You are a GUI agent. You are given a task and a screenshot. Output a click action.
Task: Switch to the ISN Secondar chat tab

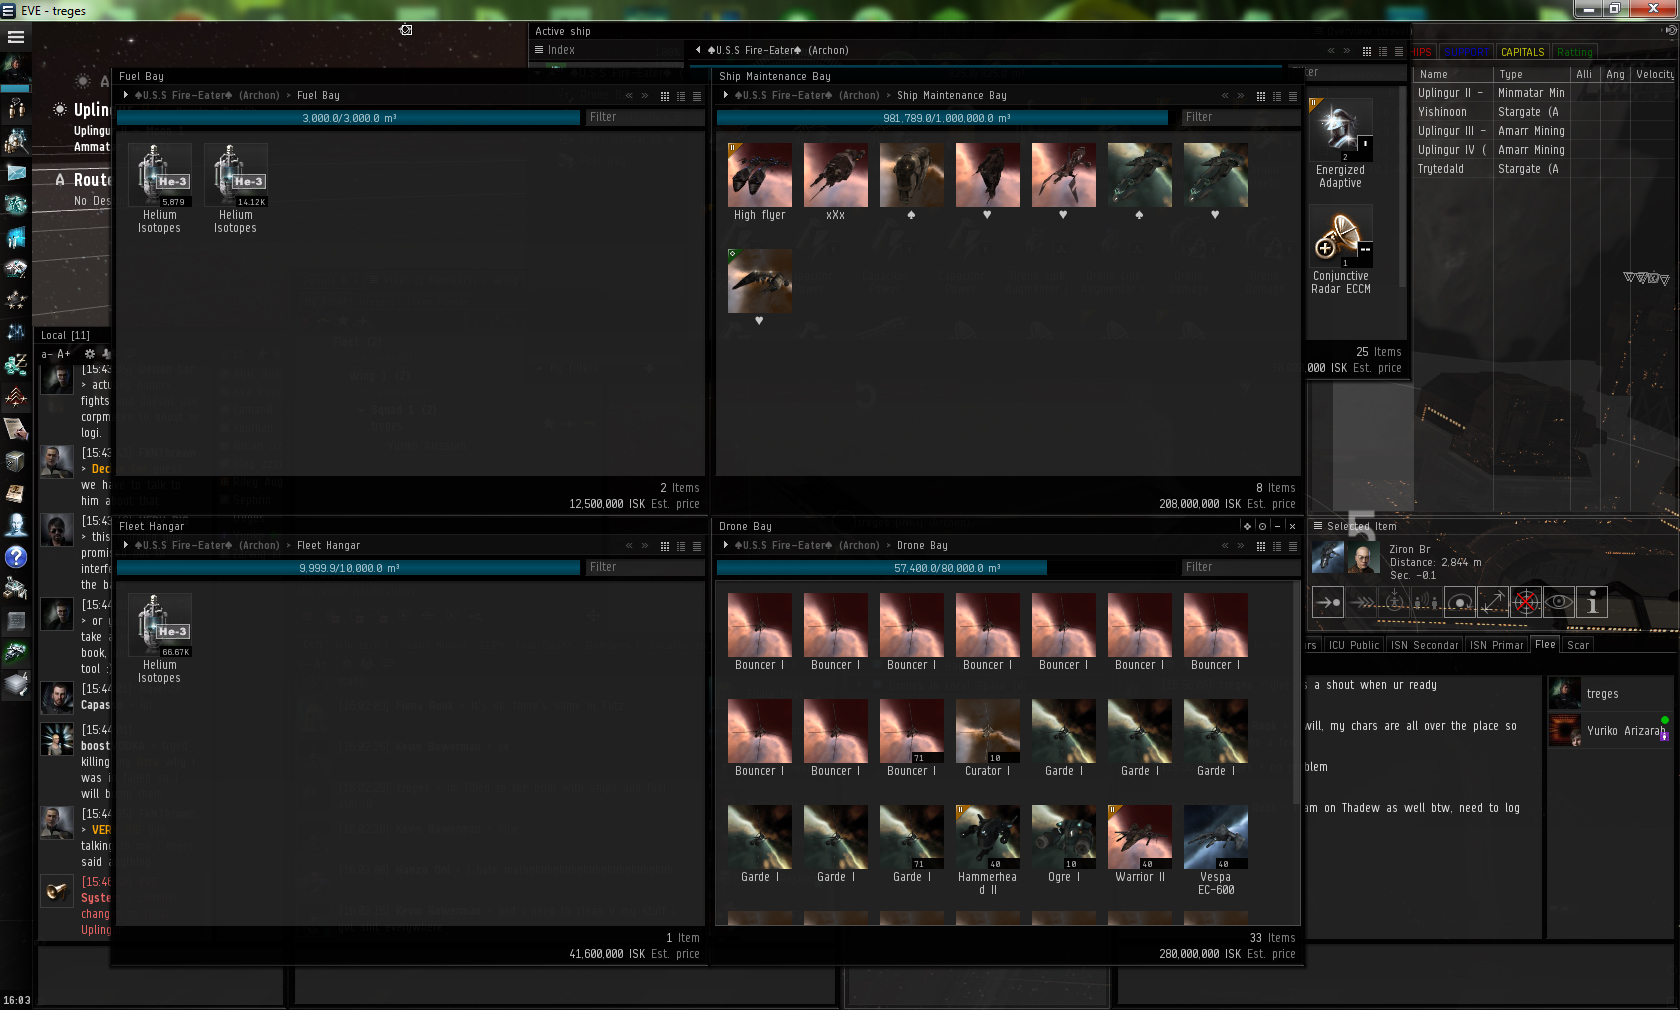1425,645
